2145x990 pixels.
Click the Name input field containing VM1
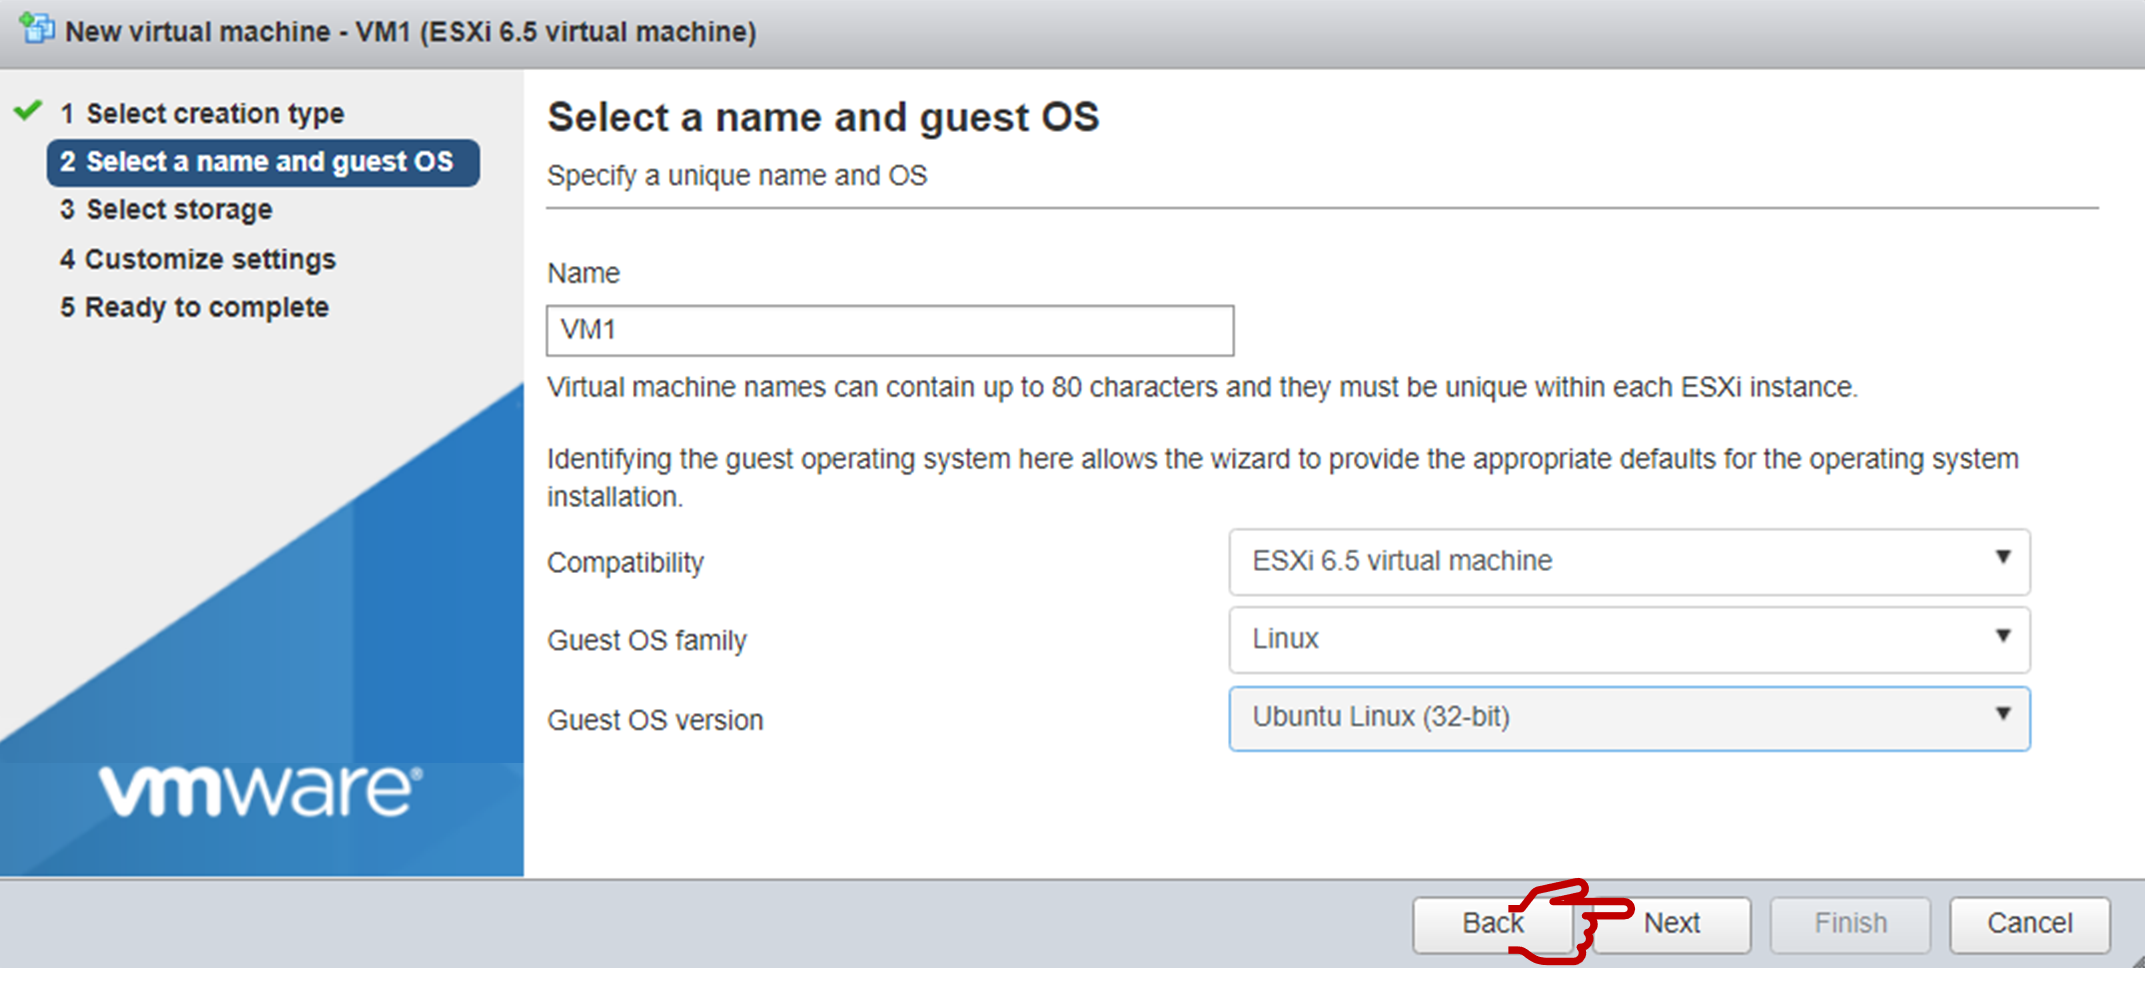[x=890, y=330]
